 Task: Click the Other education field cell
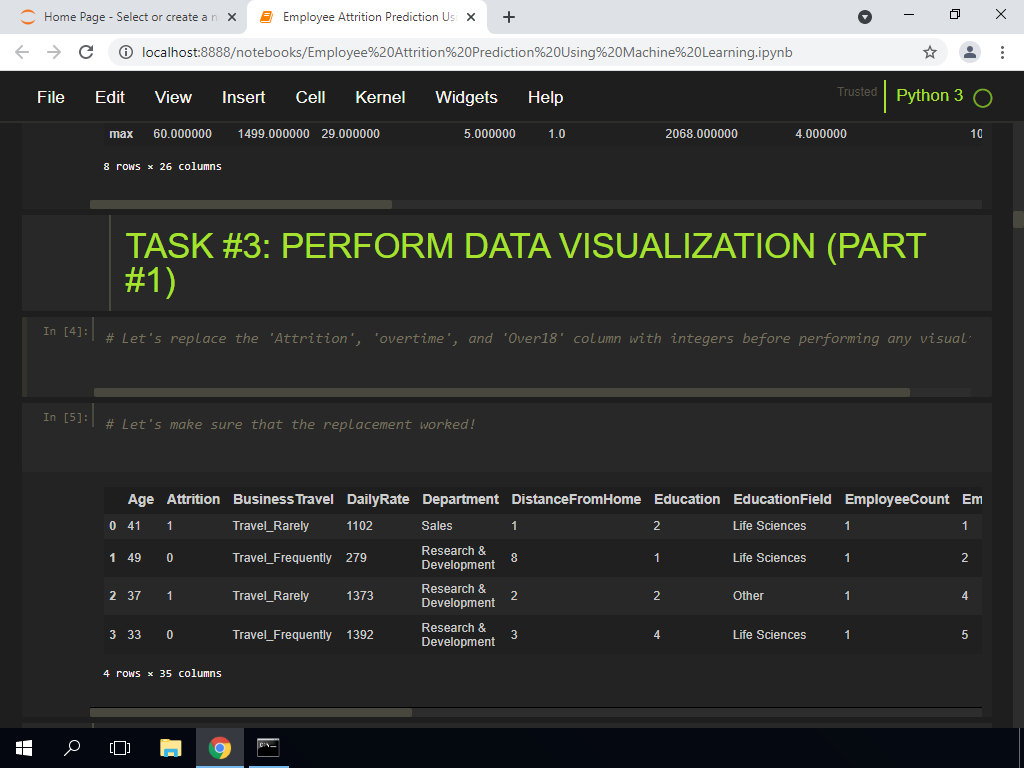pos(748,596)
